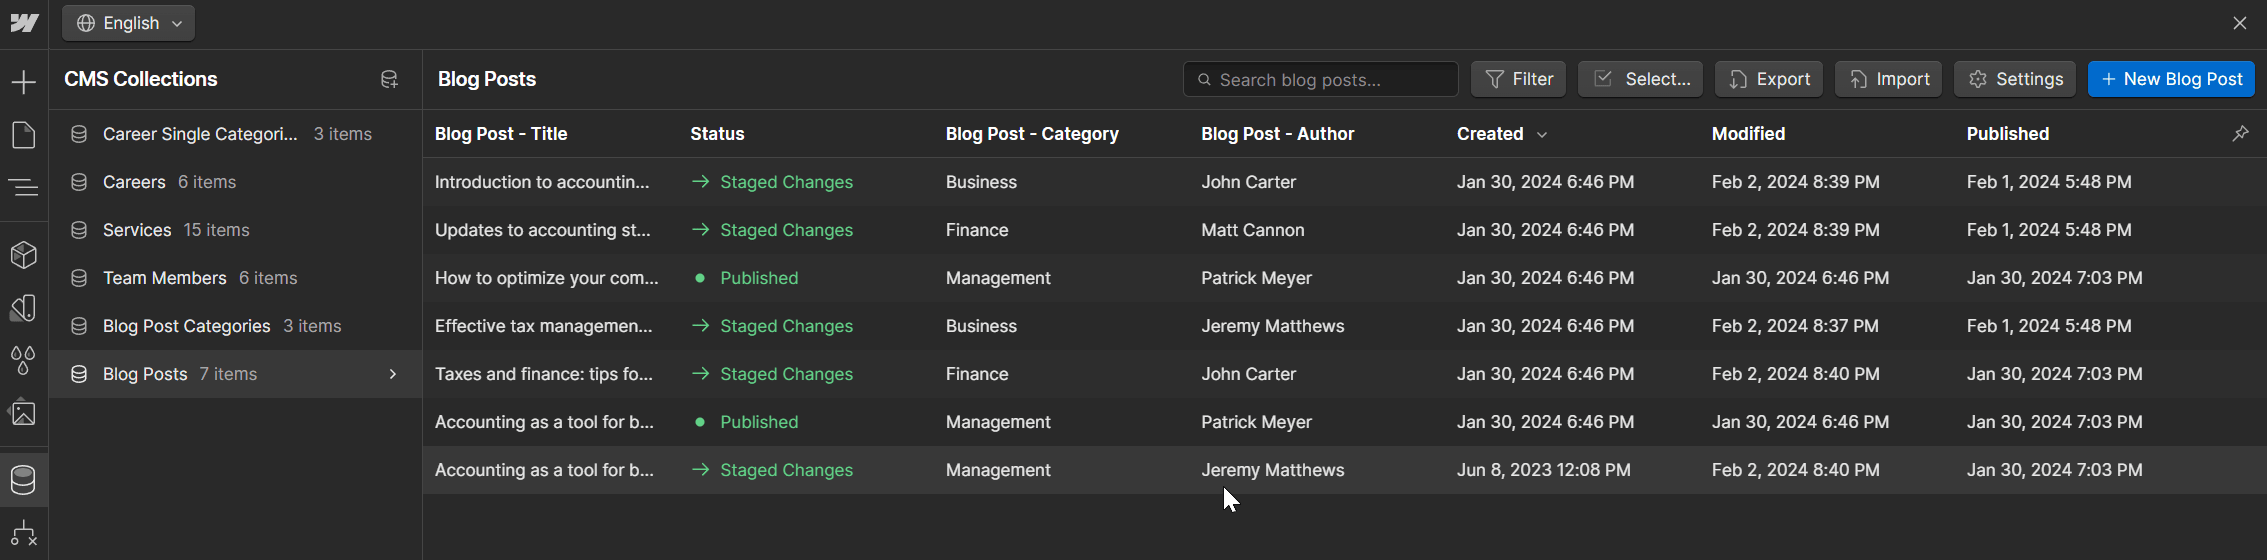Open the Add elements panel
The height and width of the screenshot is (560, 2267).
[24, 82]
